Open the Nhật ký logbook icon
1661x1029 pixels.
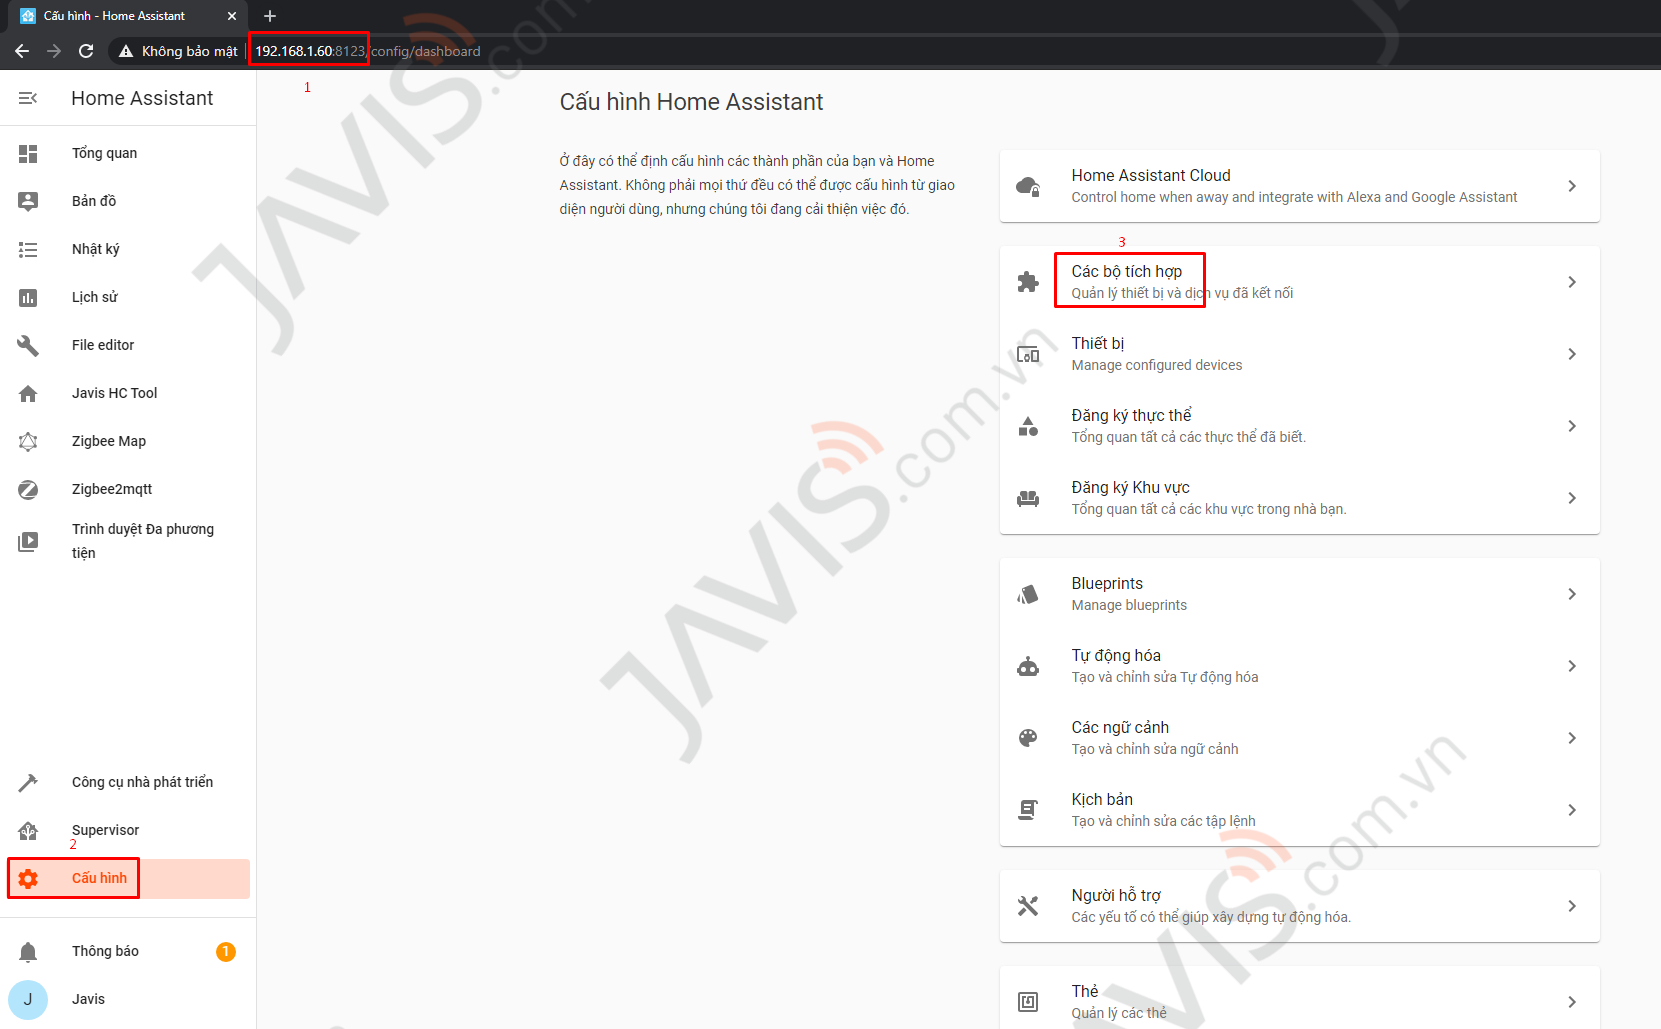[28, 249]
